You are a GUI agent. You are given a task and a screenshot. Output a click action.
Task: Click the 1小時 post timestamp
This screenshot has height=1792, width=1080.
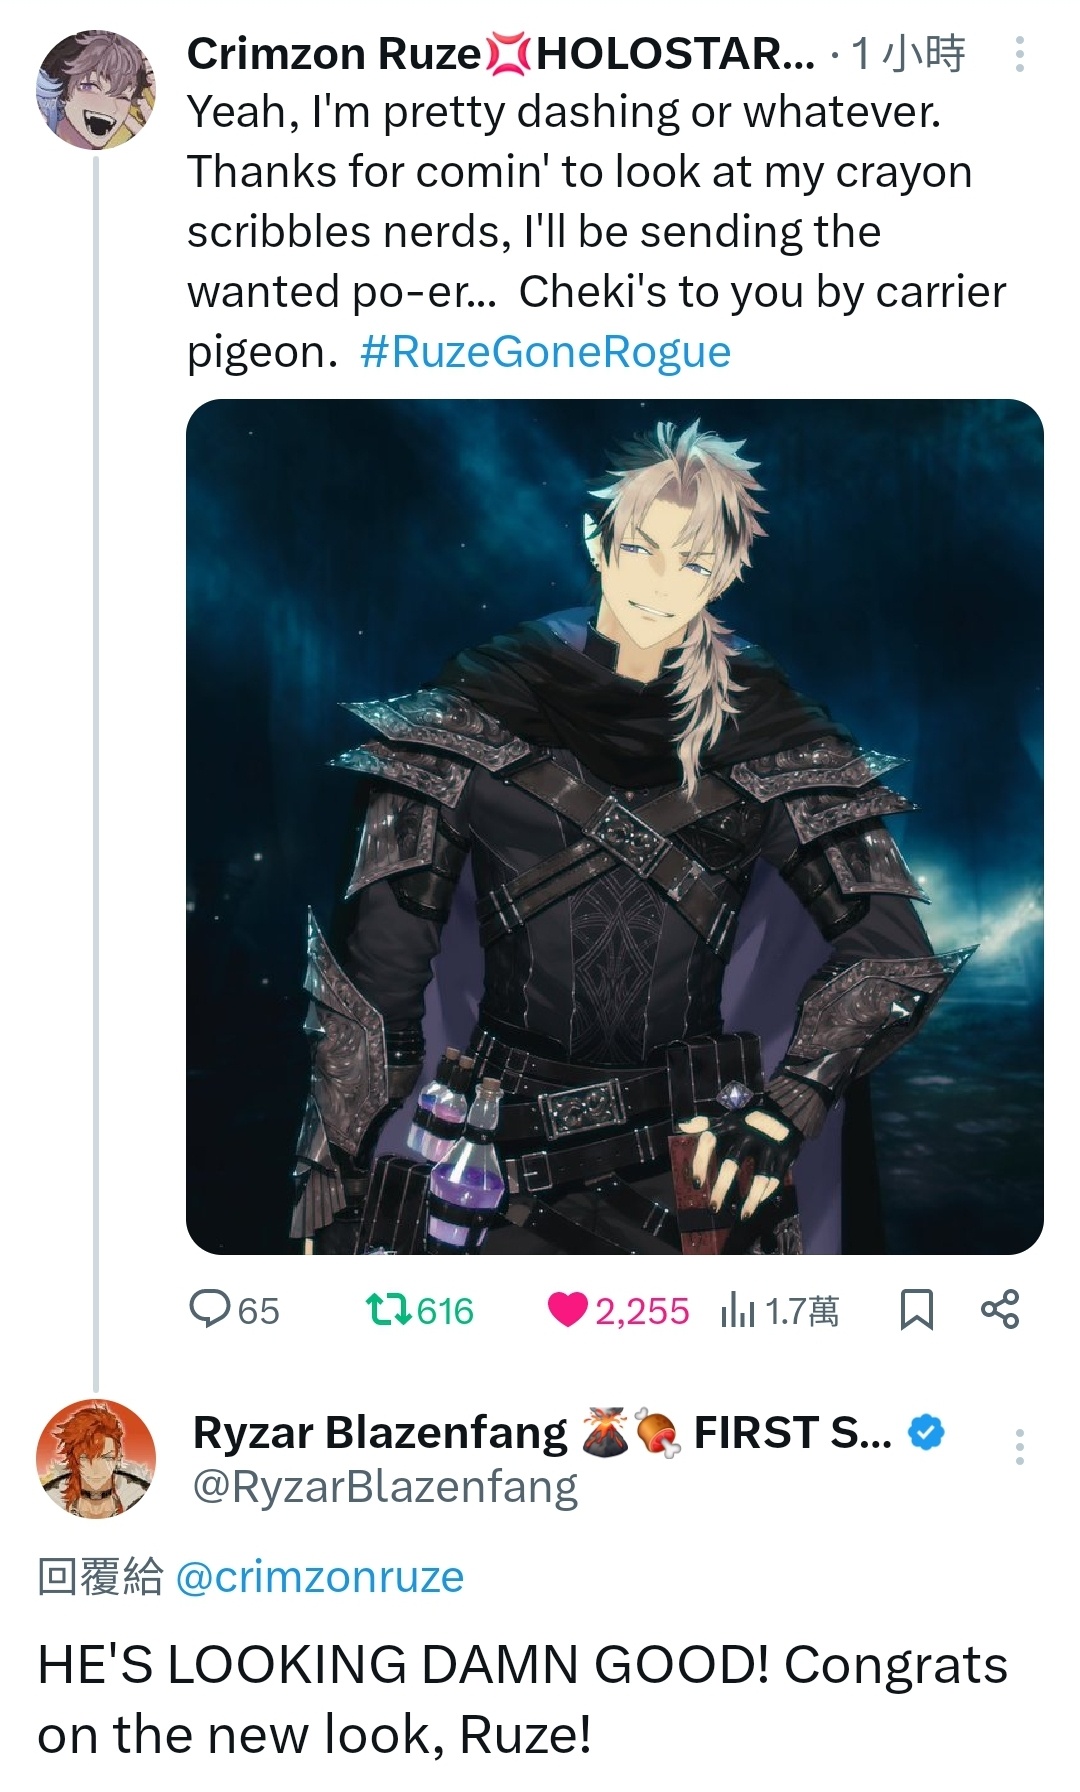click(908, 54)
